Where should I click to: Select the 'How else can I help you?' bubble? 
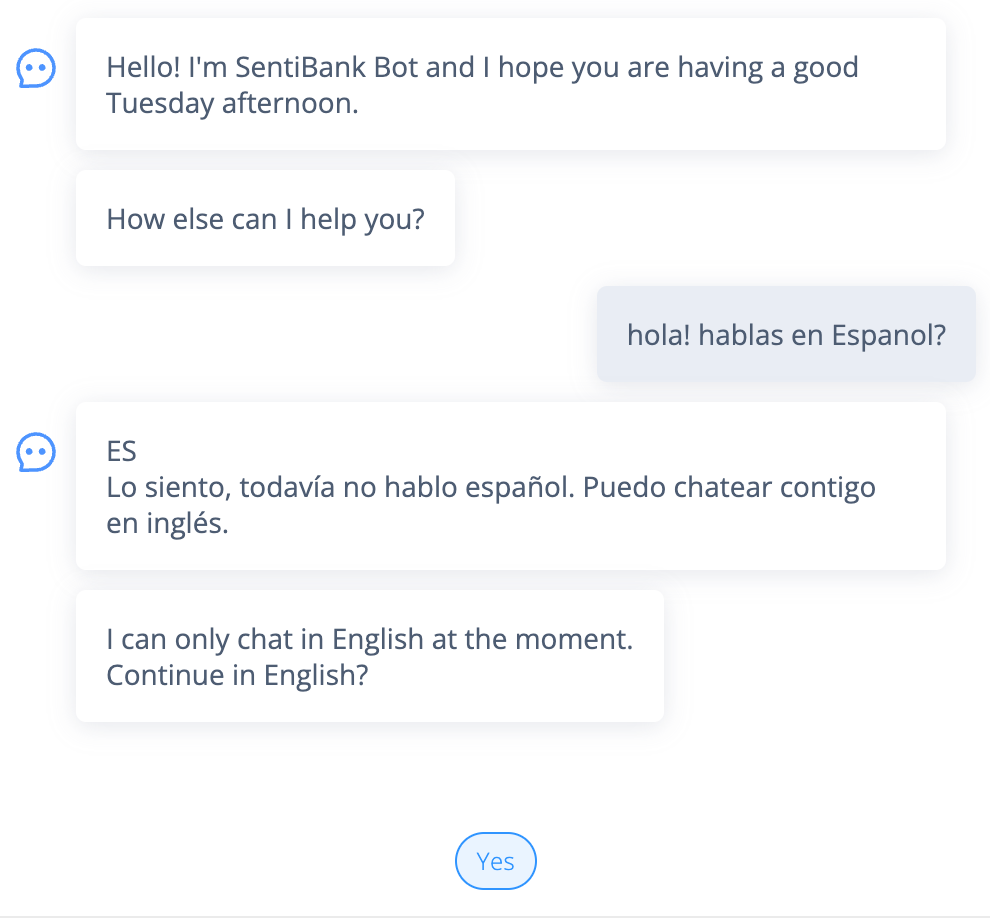click(265, 218)
